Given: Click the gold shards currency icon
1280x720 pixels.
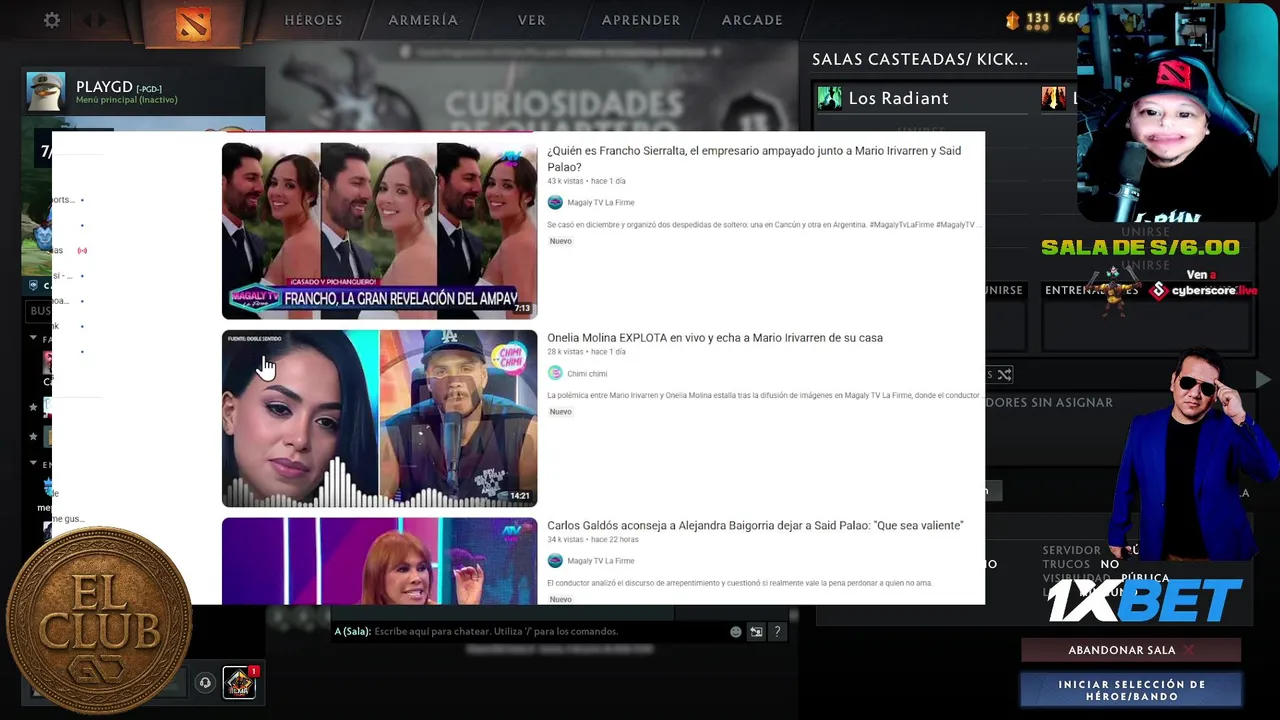Looking at the screenshot, I should point(1012,19).
